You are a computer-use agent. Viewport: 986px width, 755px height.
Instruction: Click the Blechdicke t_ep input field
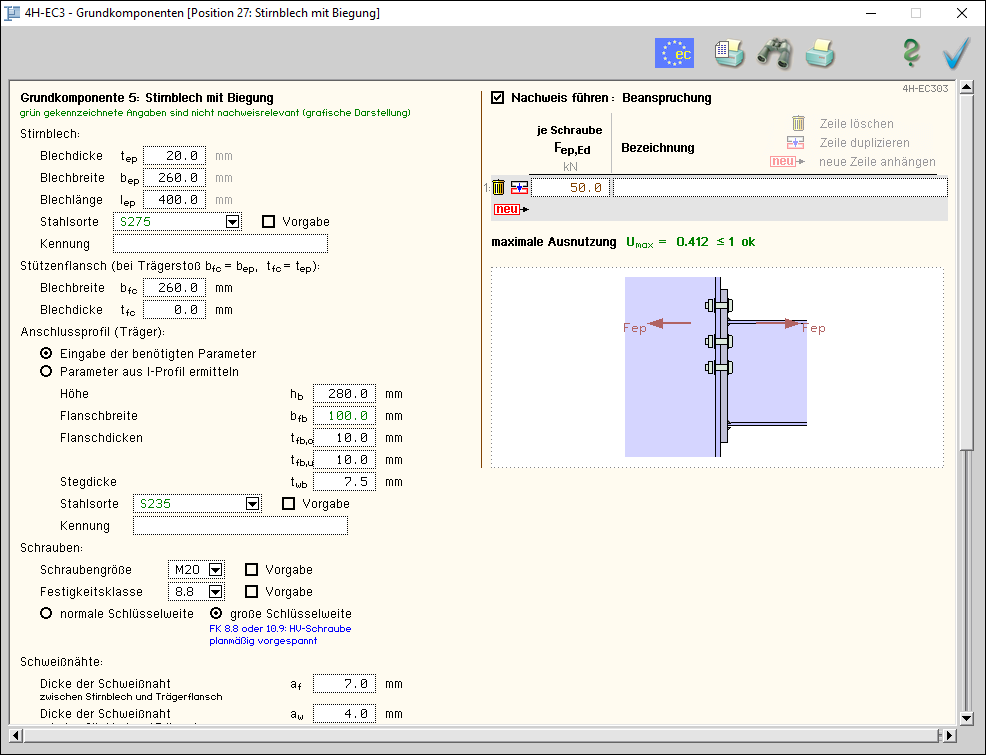[174, 156]
